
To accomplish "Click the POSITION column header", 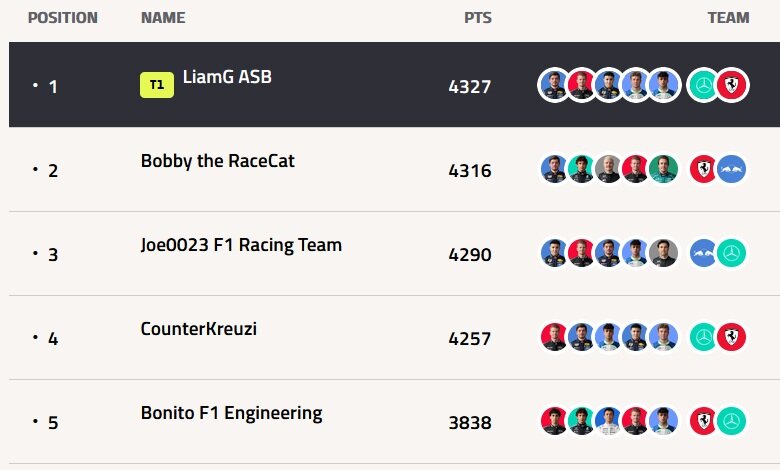I will pos(63,18).
